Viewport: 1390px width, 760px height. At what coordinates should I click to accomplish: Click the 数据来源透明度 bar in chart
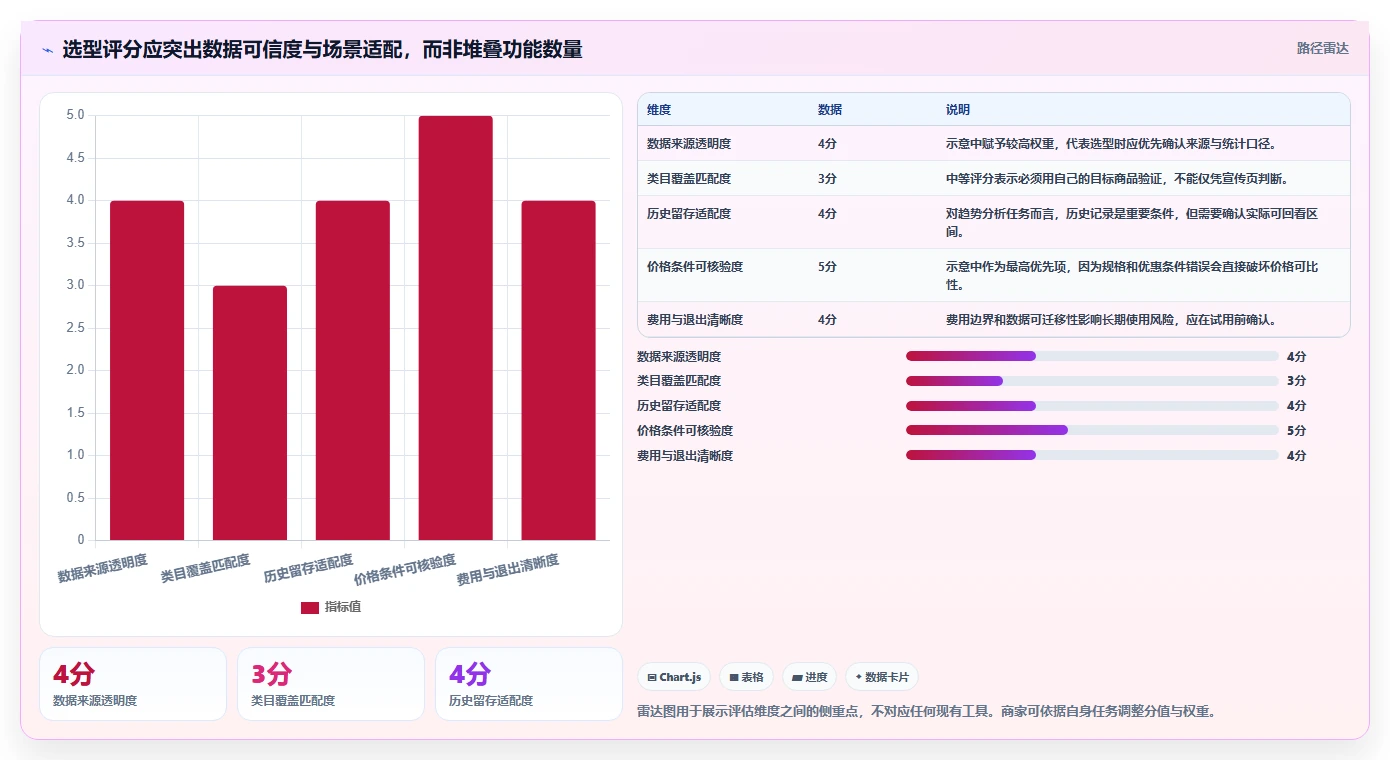coord(147,370)
